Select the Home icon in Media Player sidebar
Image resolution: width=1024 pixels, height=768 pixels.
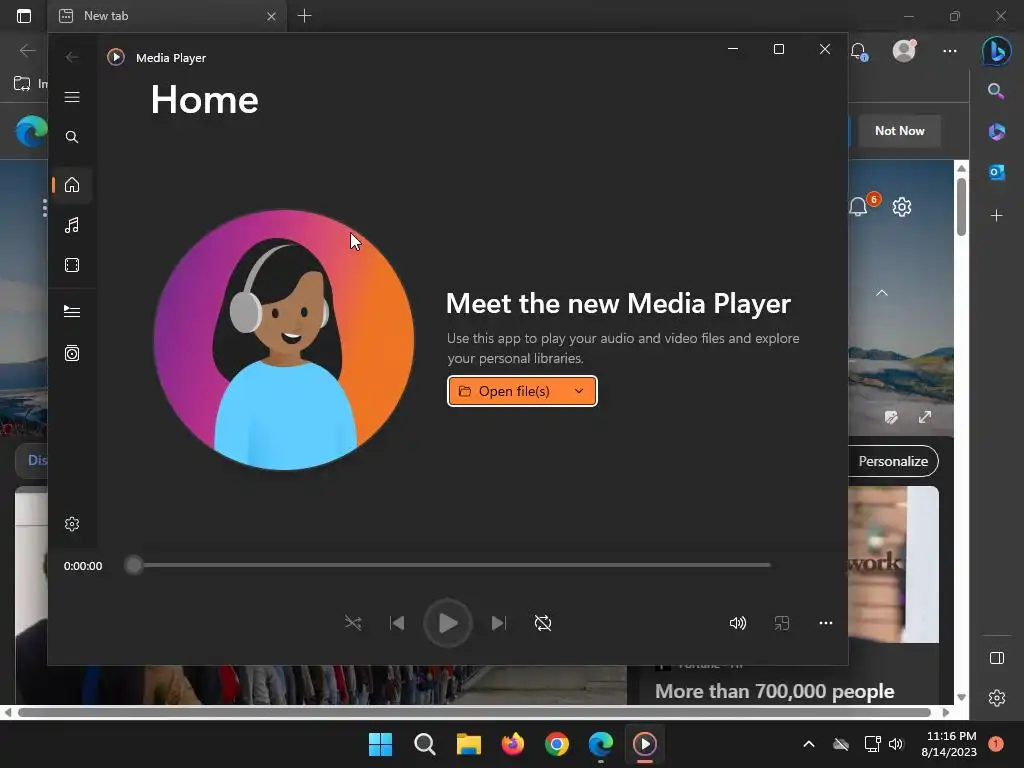[x=72, y=185]
